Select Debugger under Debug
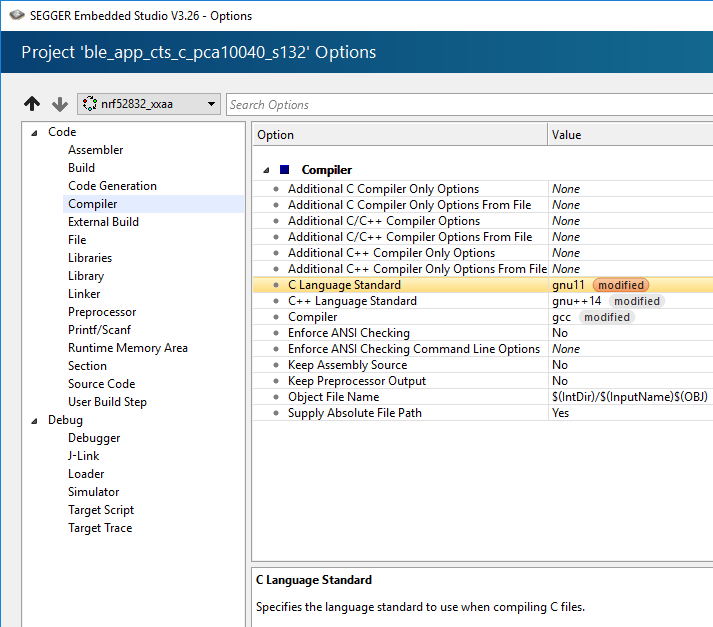 tap(94, 438)
